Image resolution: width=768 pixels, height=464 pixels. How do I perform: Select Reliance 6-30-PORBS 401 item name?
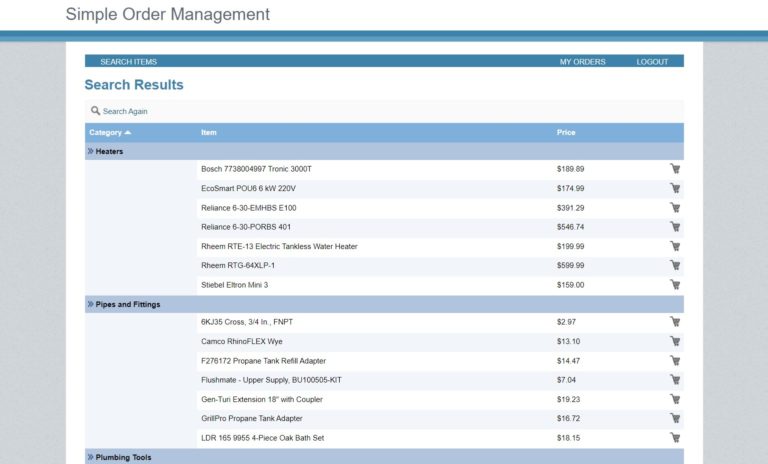click(x=246, y=227)
